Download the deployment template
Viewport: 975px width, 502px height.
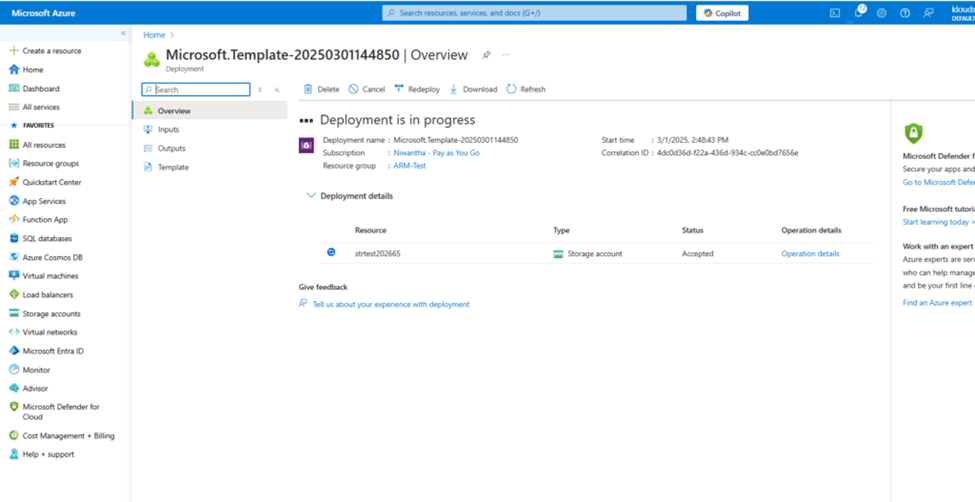[x=473, y=89]
